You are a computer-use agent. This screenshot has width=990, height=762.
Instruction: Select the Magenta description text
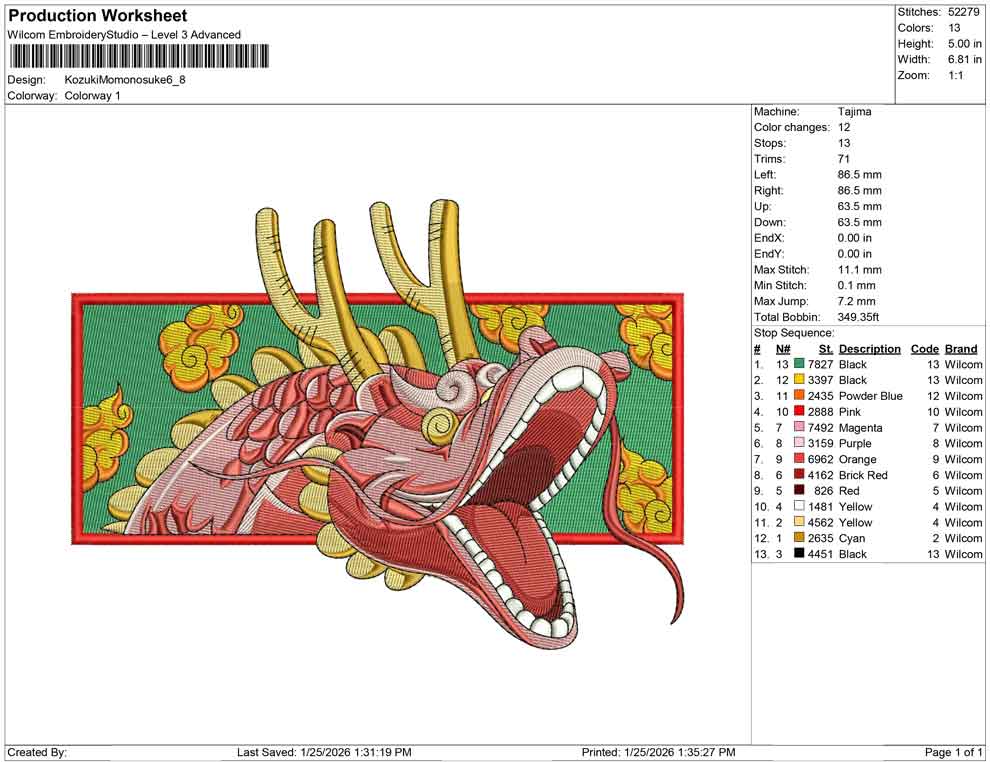coord(860,427)
